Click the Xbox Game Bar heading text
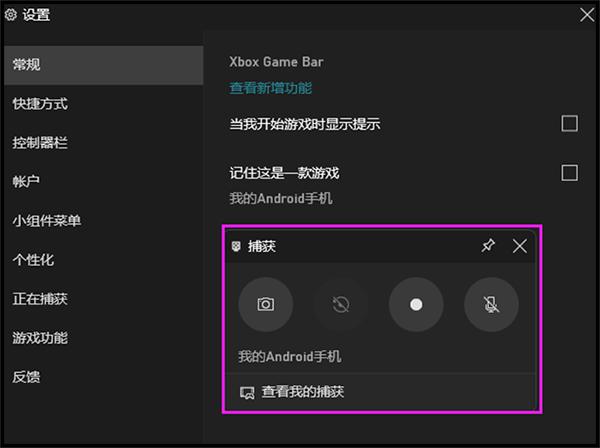600x448 pixels. (276, 62)
